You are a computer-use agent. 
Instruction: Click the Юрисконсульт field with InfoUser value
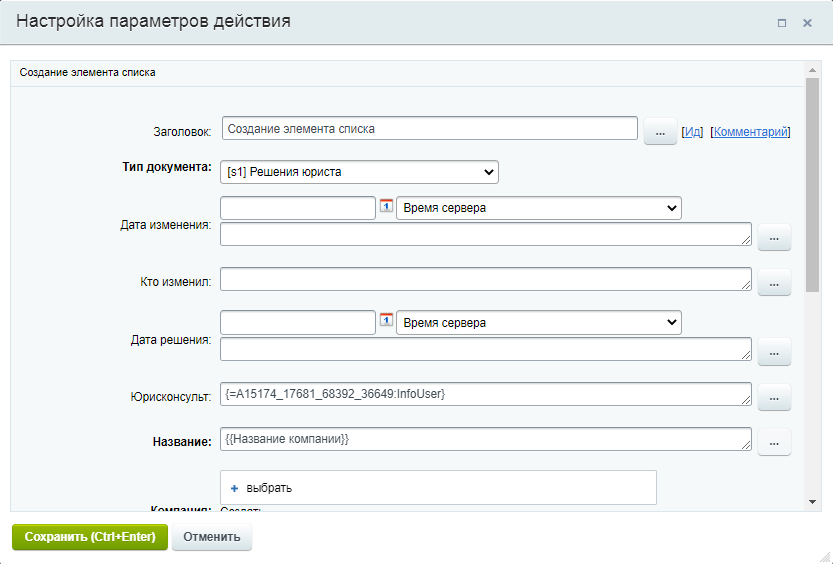[x=486, y=394]
